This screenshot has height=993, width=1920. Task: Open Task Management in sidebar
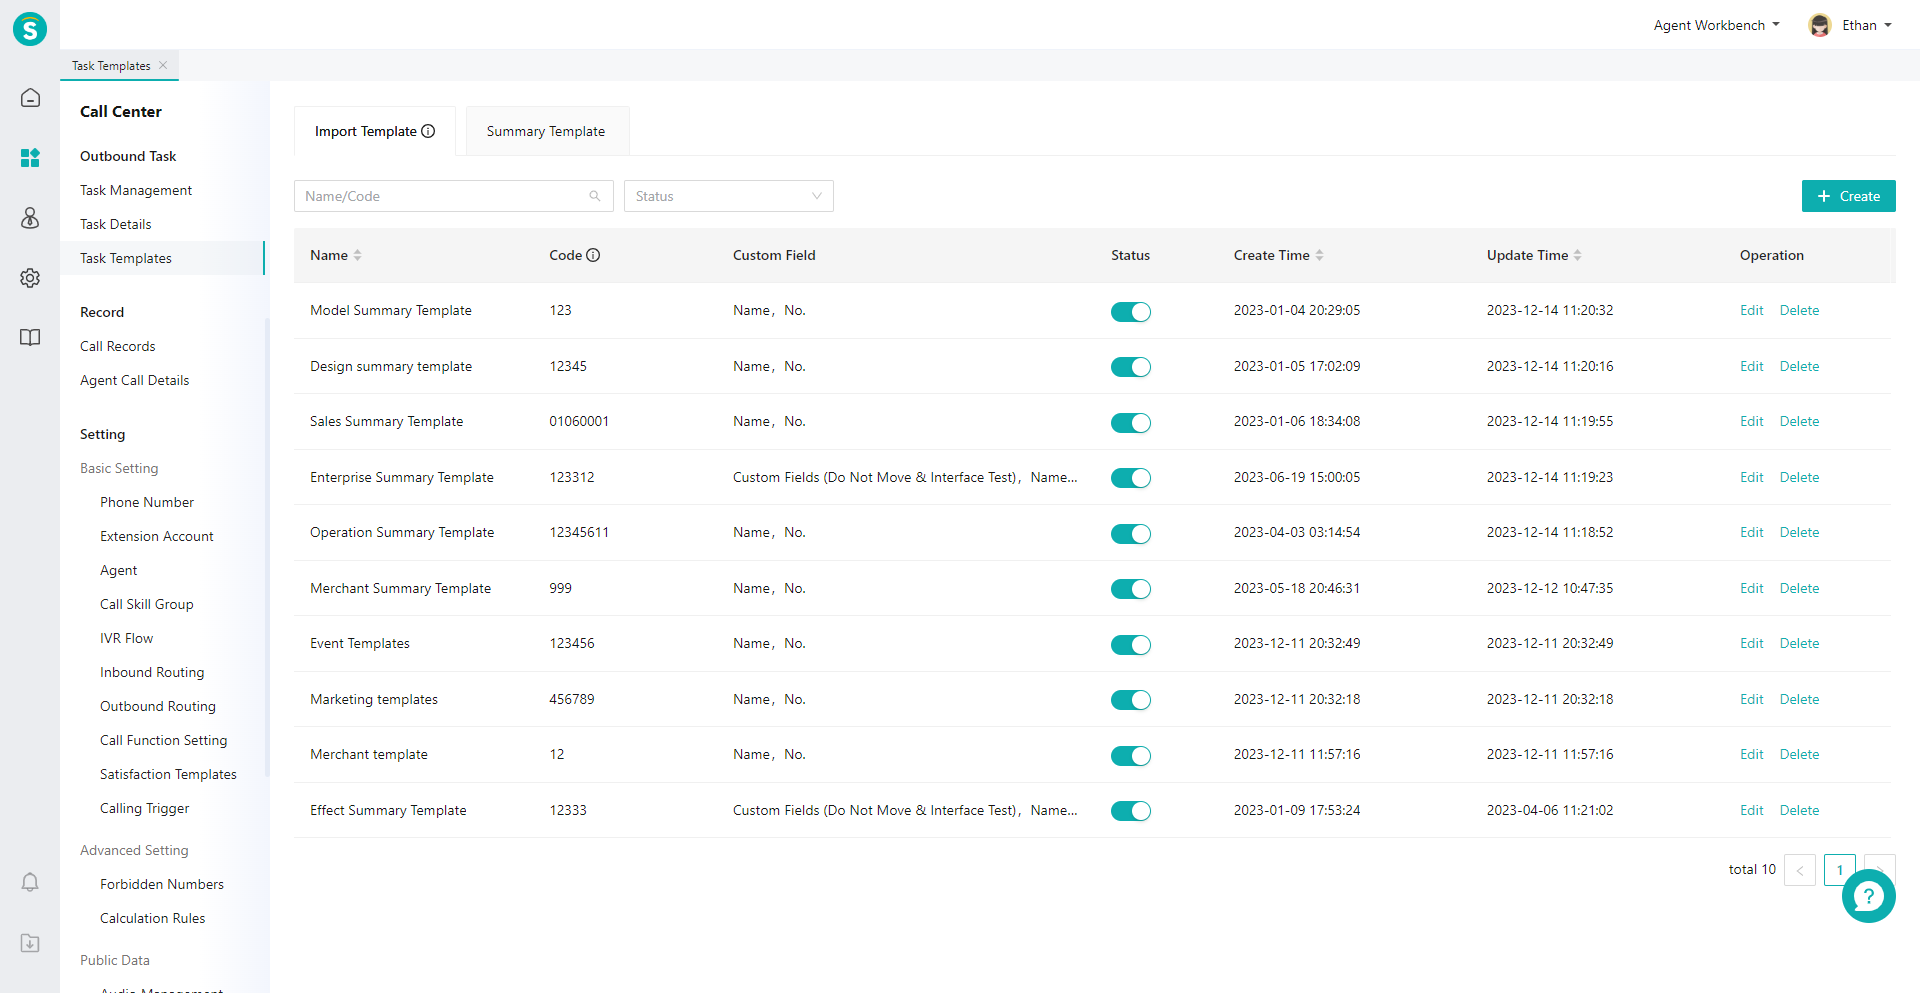(x=136, y=190)
